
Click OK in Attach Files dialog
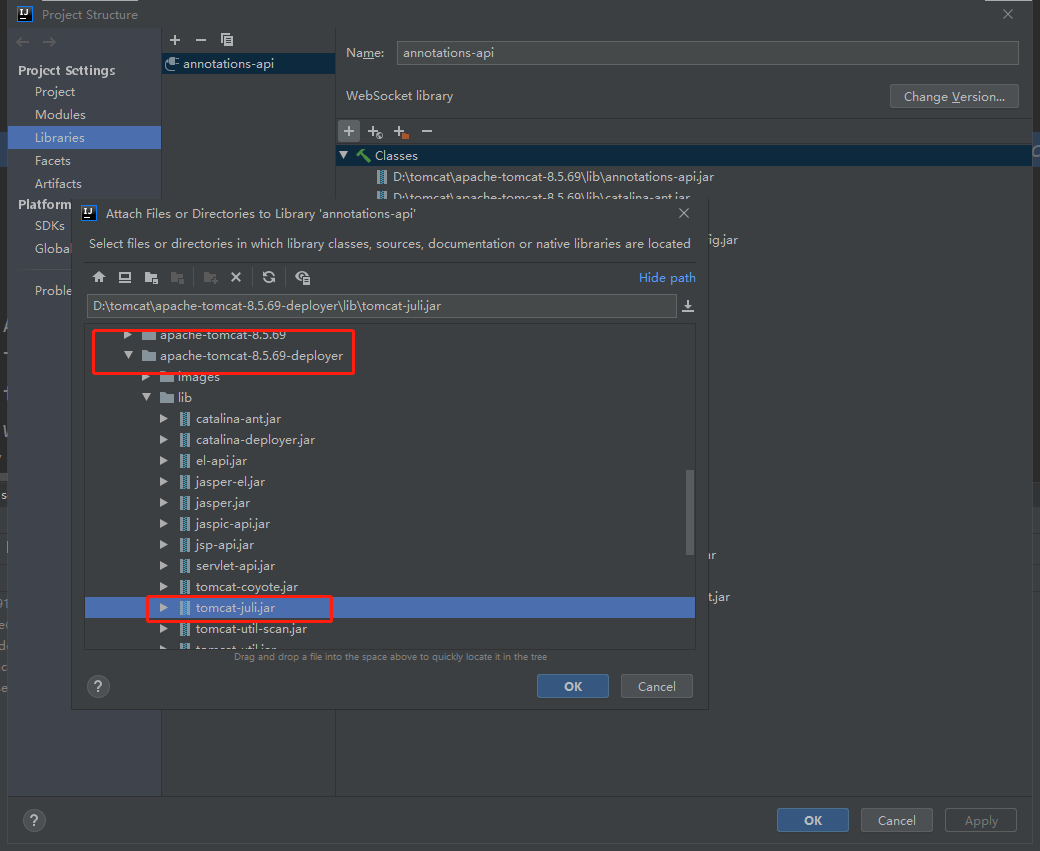pos(572,687)
